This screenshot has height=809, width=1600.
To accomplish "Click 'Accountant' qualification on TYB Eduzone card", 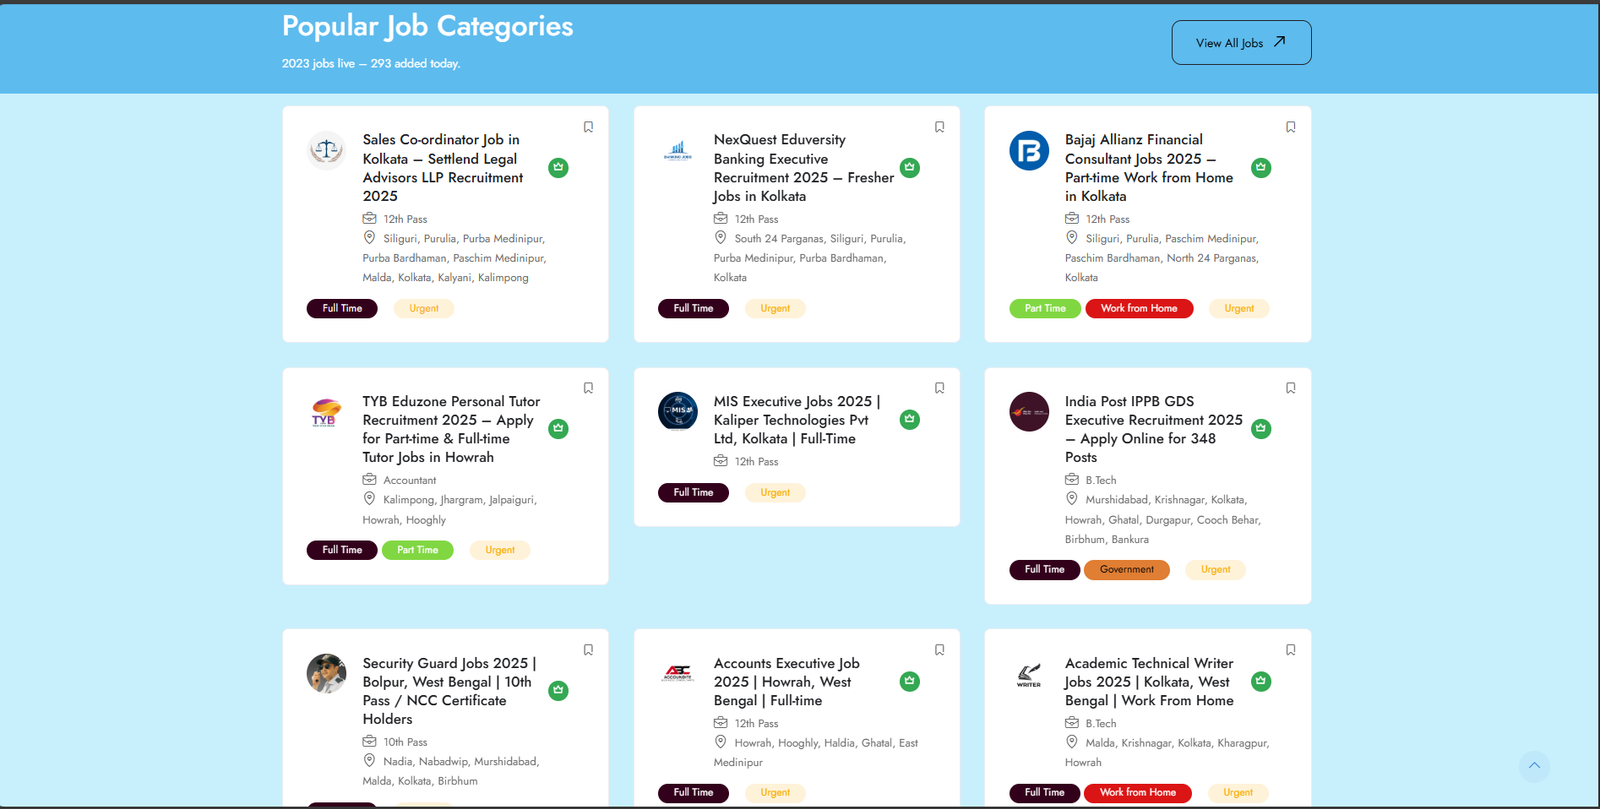I will tap(410, 480).
